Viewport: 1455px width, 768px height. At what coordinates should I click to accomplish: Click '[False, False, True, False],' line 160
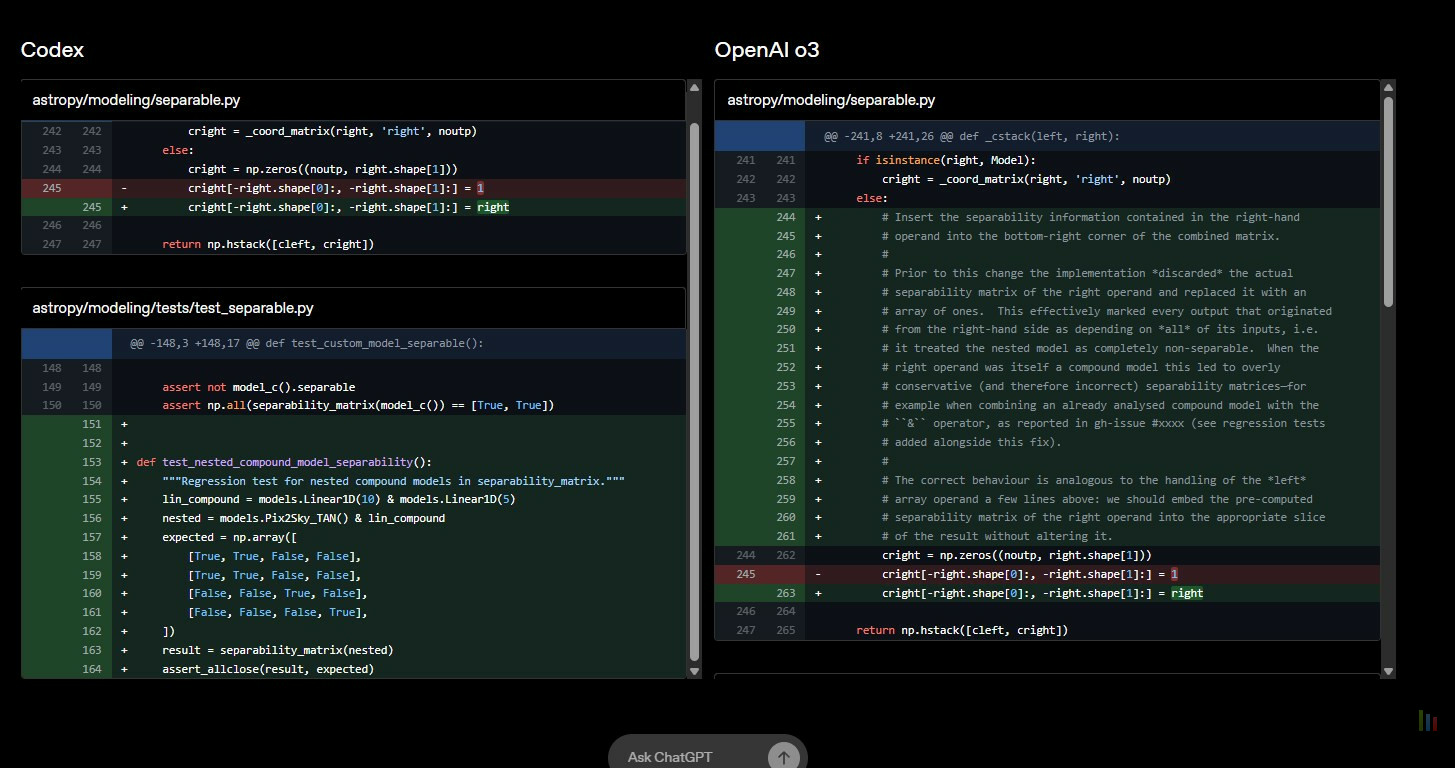(x=354, y=593)
